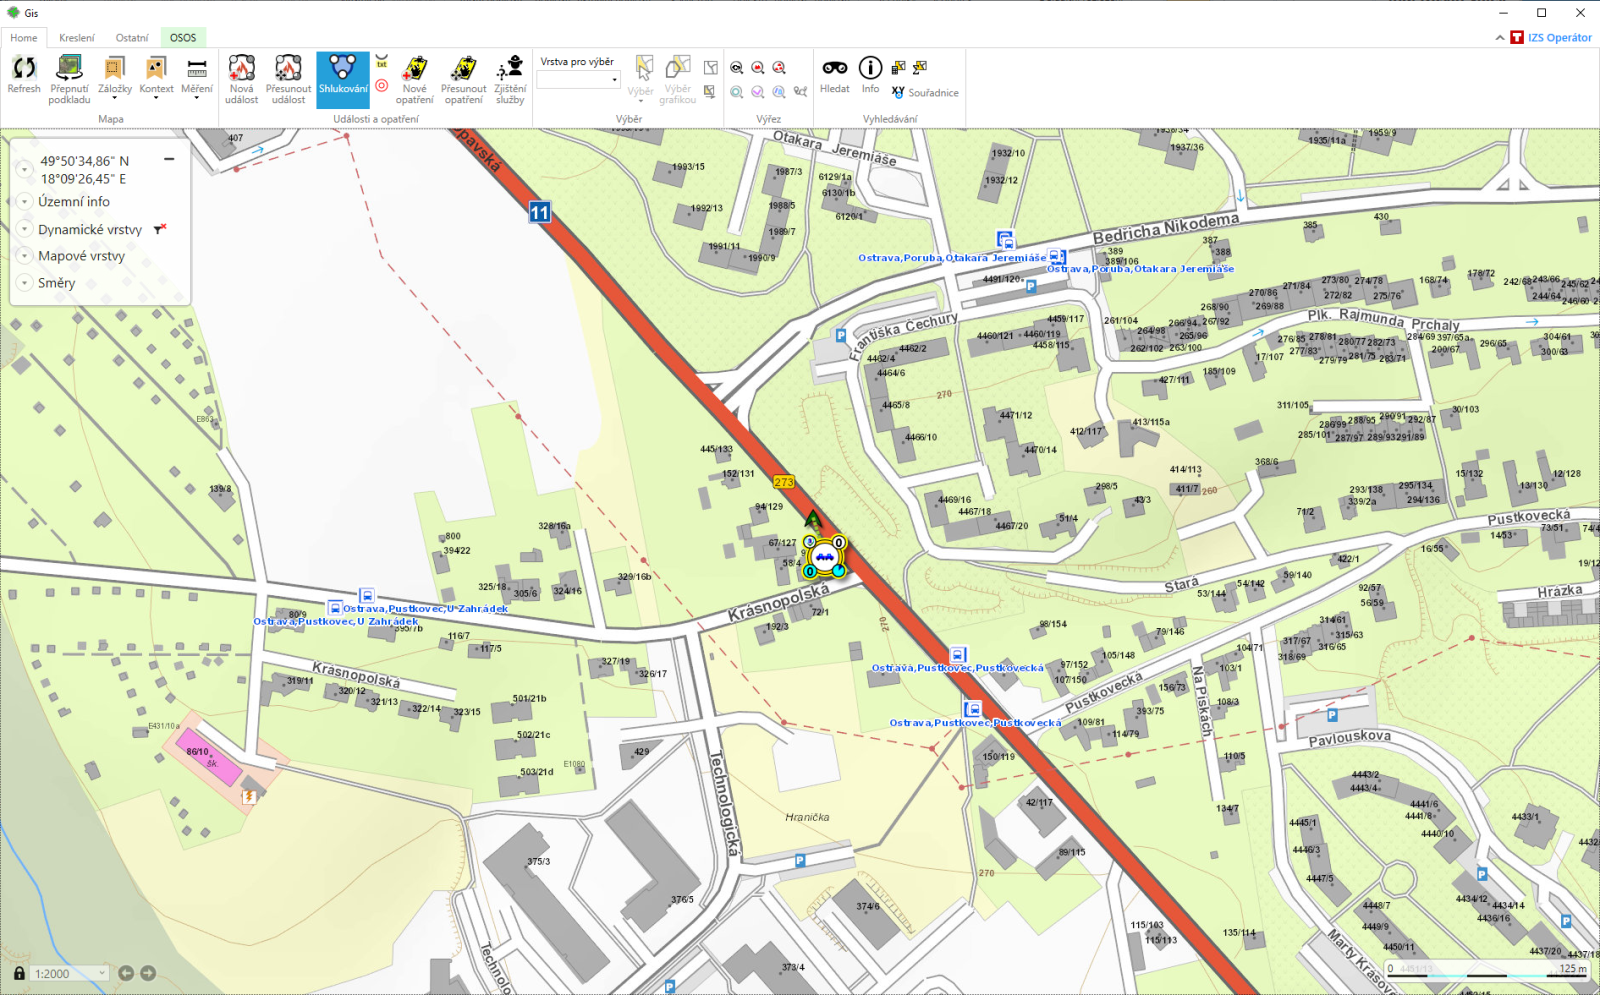Open the Ostatní tab
The width and height of the screenshot is (1600, 995).
point(132,38)
